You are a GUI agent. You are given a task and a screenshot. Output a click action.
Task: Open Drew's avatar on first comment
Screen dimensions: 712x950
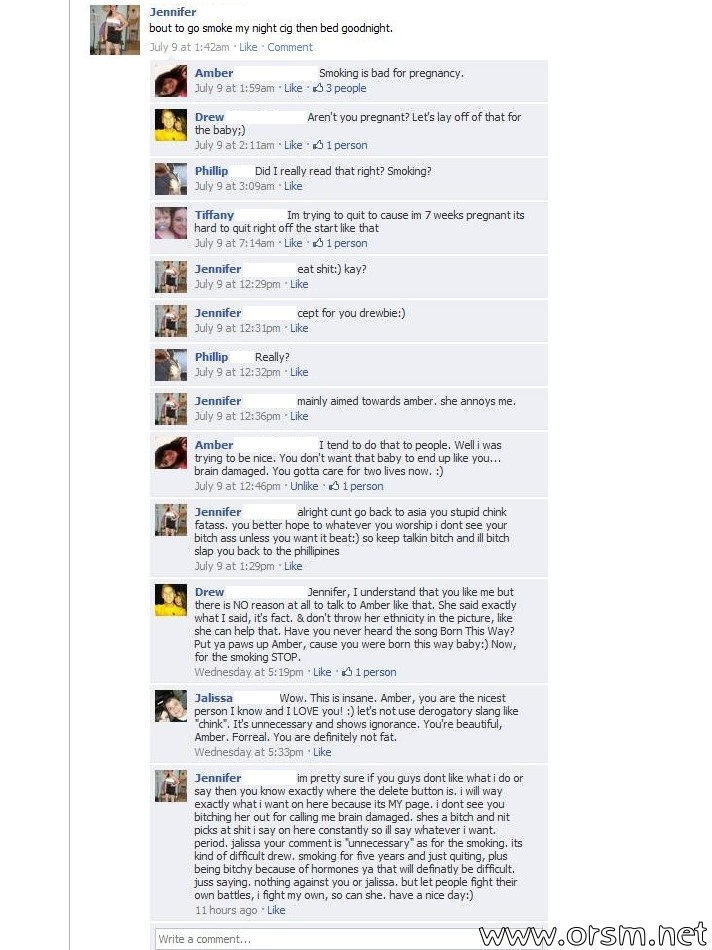click(x=171, y=125)
